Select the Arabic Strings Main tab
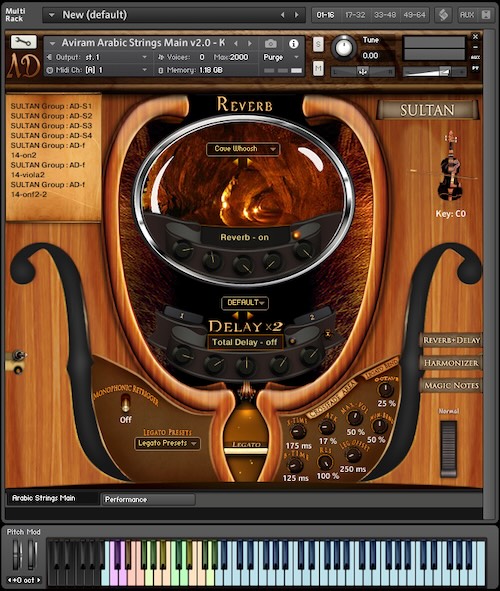 (x=52, y=498)
